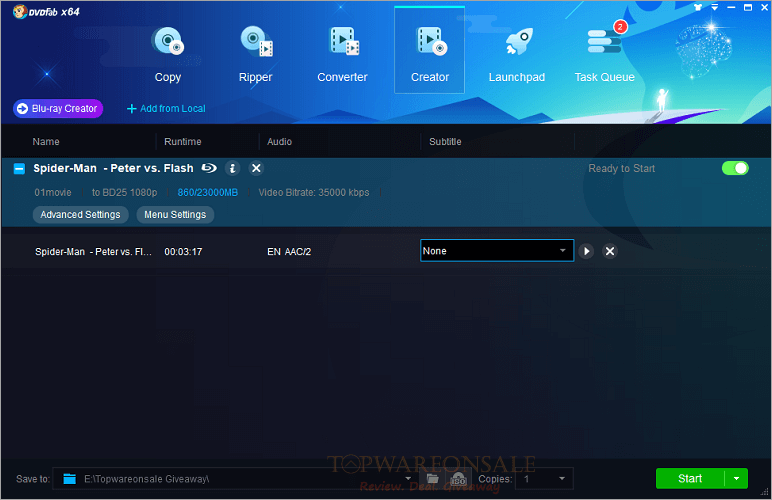Open Menu Settings
This screenshot has height=500, width=772.
coord(175,215)
